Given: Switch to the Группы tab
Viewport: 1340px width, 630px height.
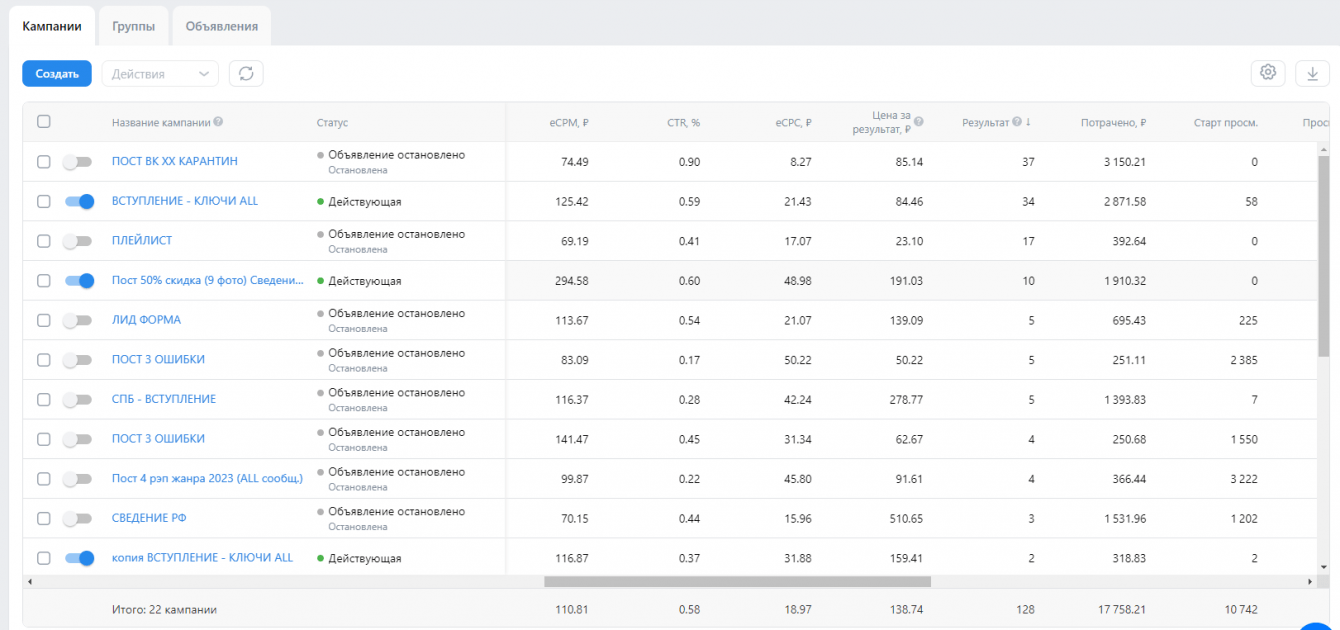Looking at the screenshot, I should [133, 26].
